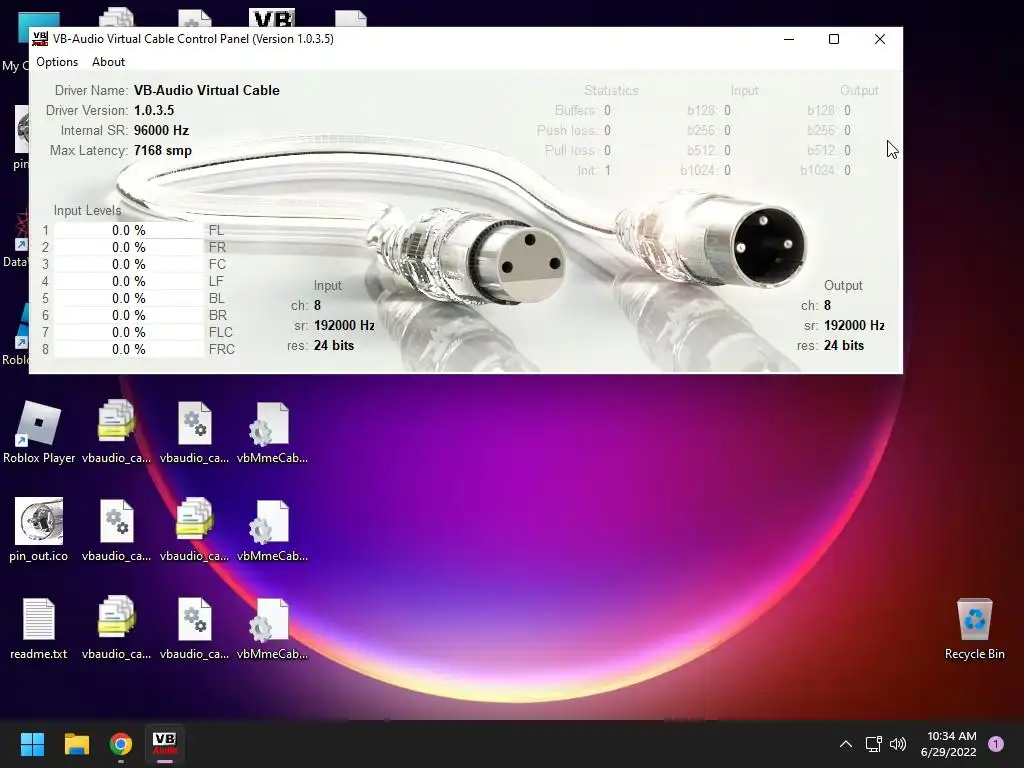Click the driver name 'VB-Audio Virtual Cable'
This screenshot has height=768, width=1024.
pos(206,90)
